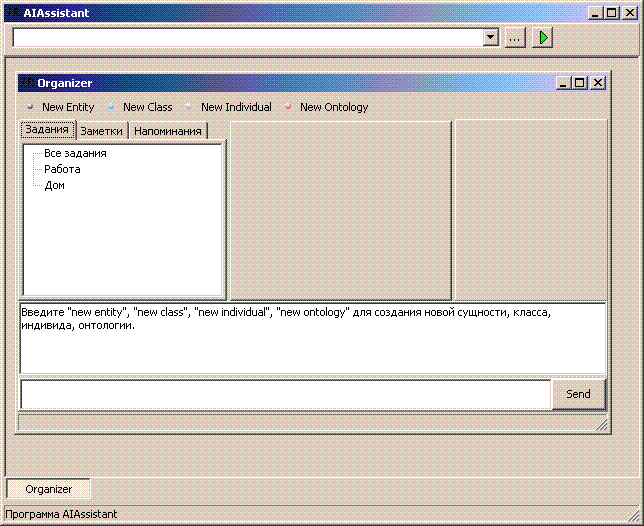
Task: Select Все задания in the tree
Action: 75,154
